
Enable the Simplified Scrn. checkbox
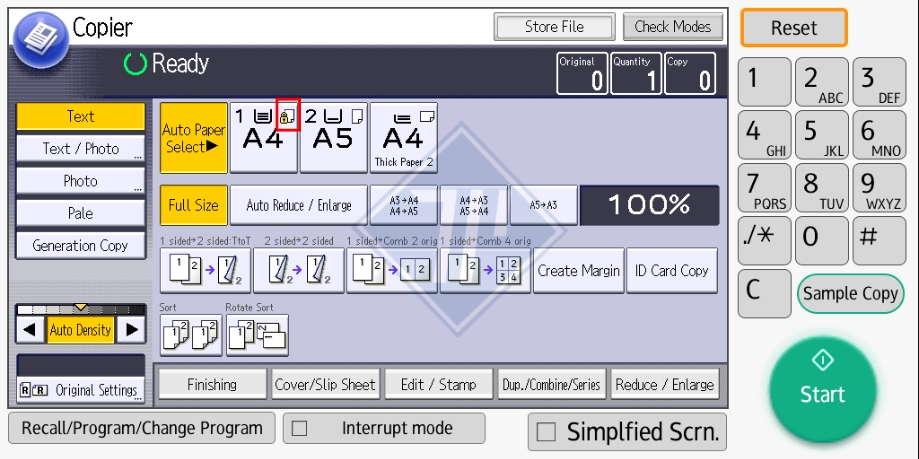coord(546,432)
